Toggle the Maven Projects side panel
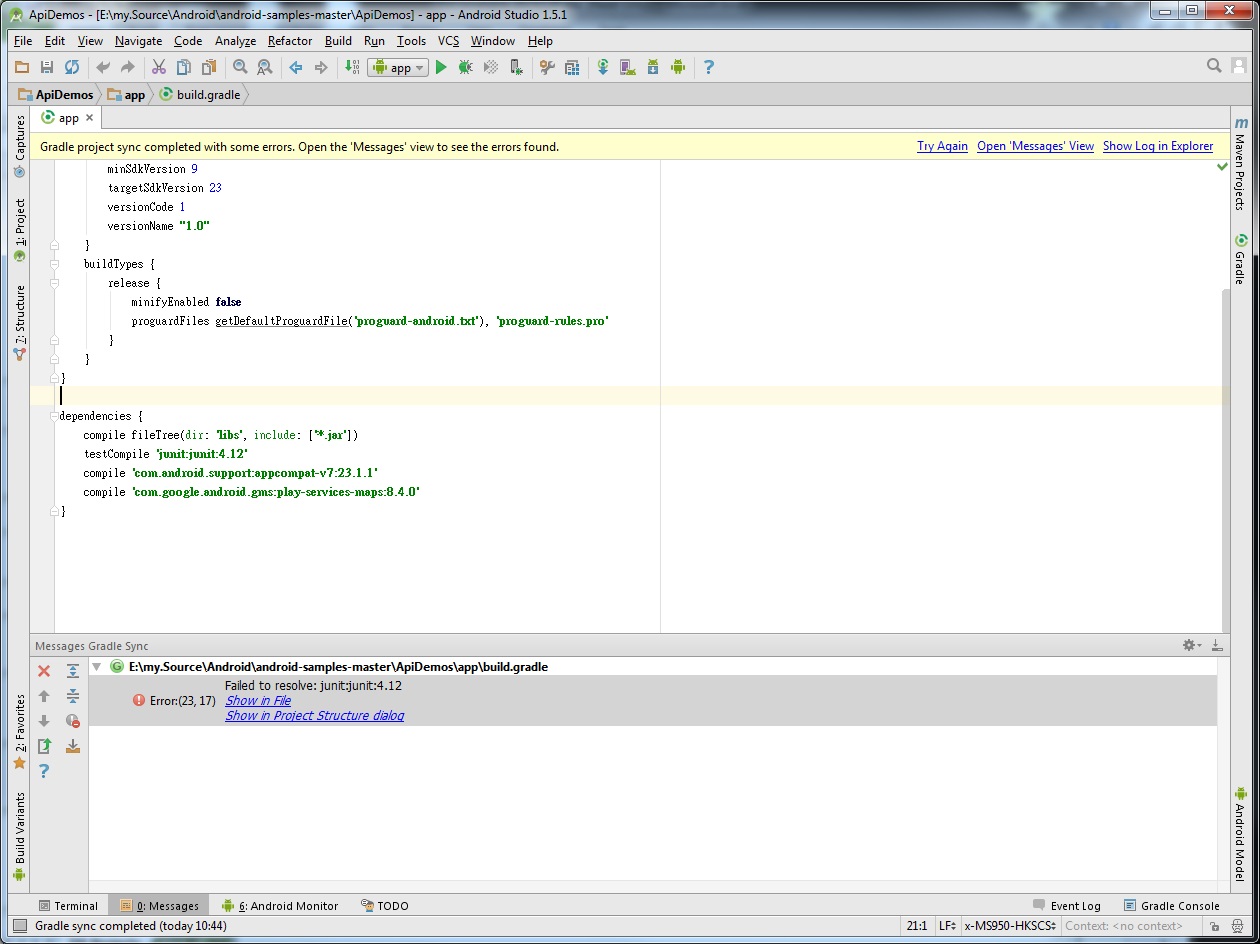Image resolution: width=1260 pixels, height=944 pixels. pyautogui.click(x=1240, y=164)
